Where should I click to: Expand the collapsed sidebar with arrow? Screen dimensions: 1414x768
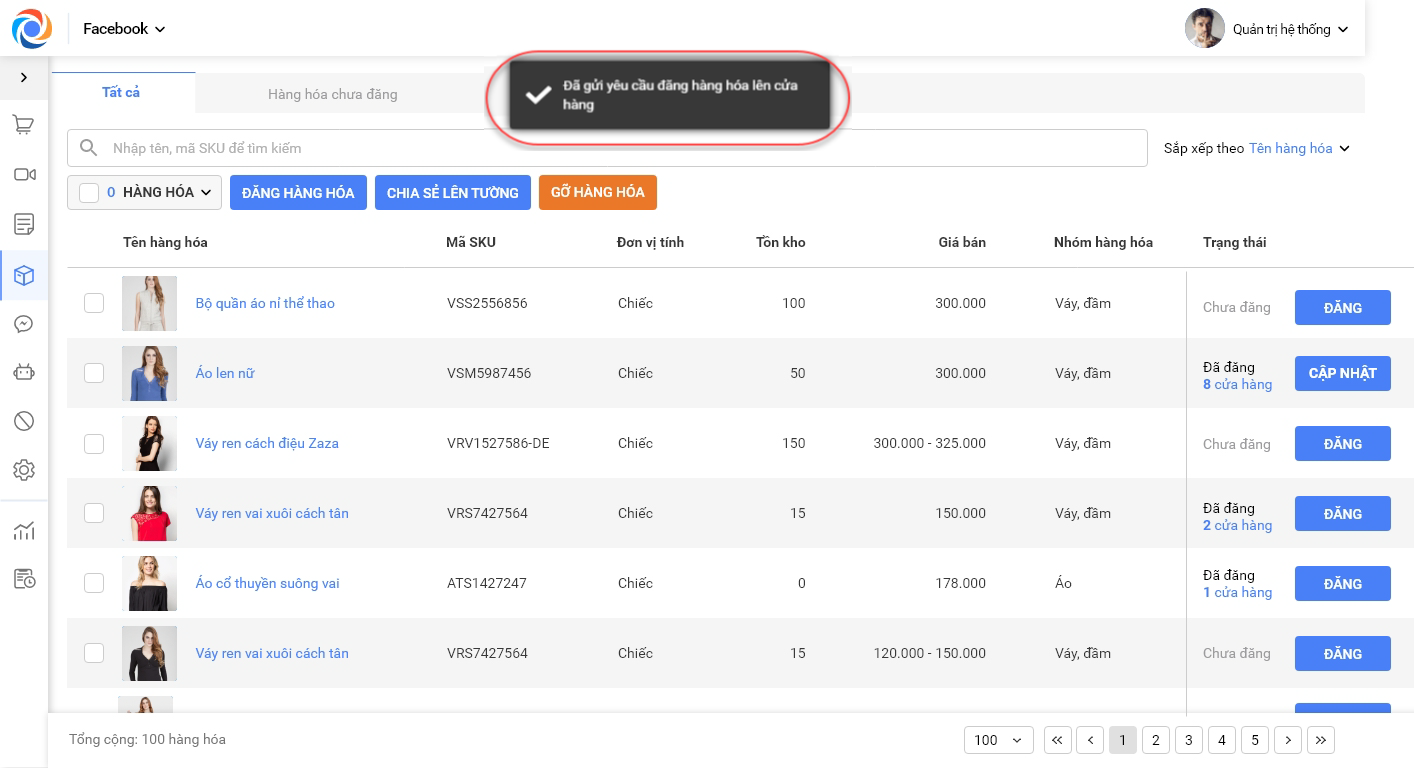[24, 77]
